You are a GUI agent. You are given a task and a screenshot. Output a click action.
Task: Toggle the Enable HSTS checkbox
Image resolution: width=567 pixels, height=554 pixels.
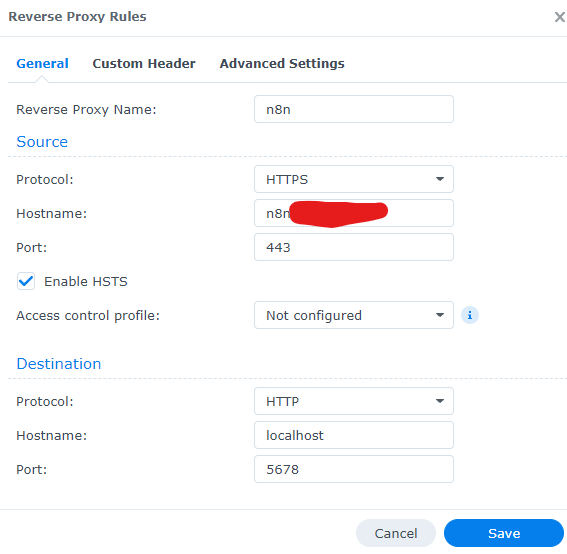(26, 281)
